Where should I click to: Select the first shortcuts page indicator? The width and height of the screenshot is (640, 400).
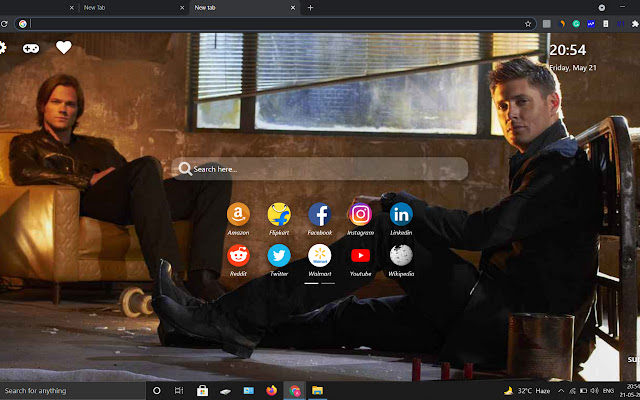[x=311, y=283]
